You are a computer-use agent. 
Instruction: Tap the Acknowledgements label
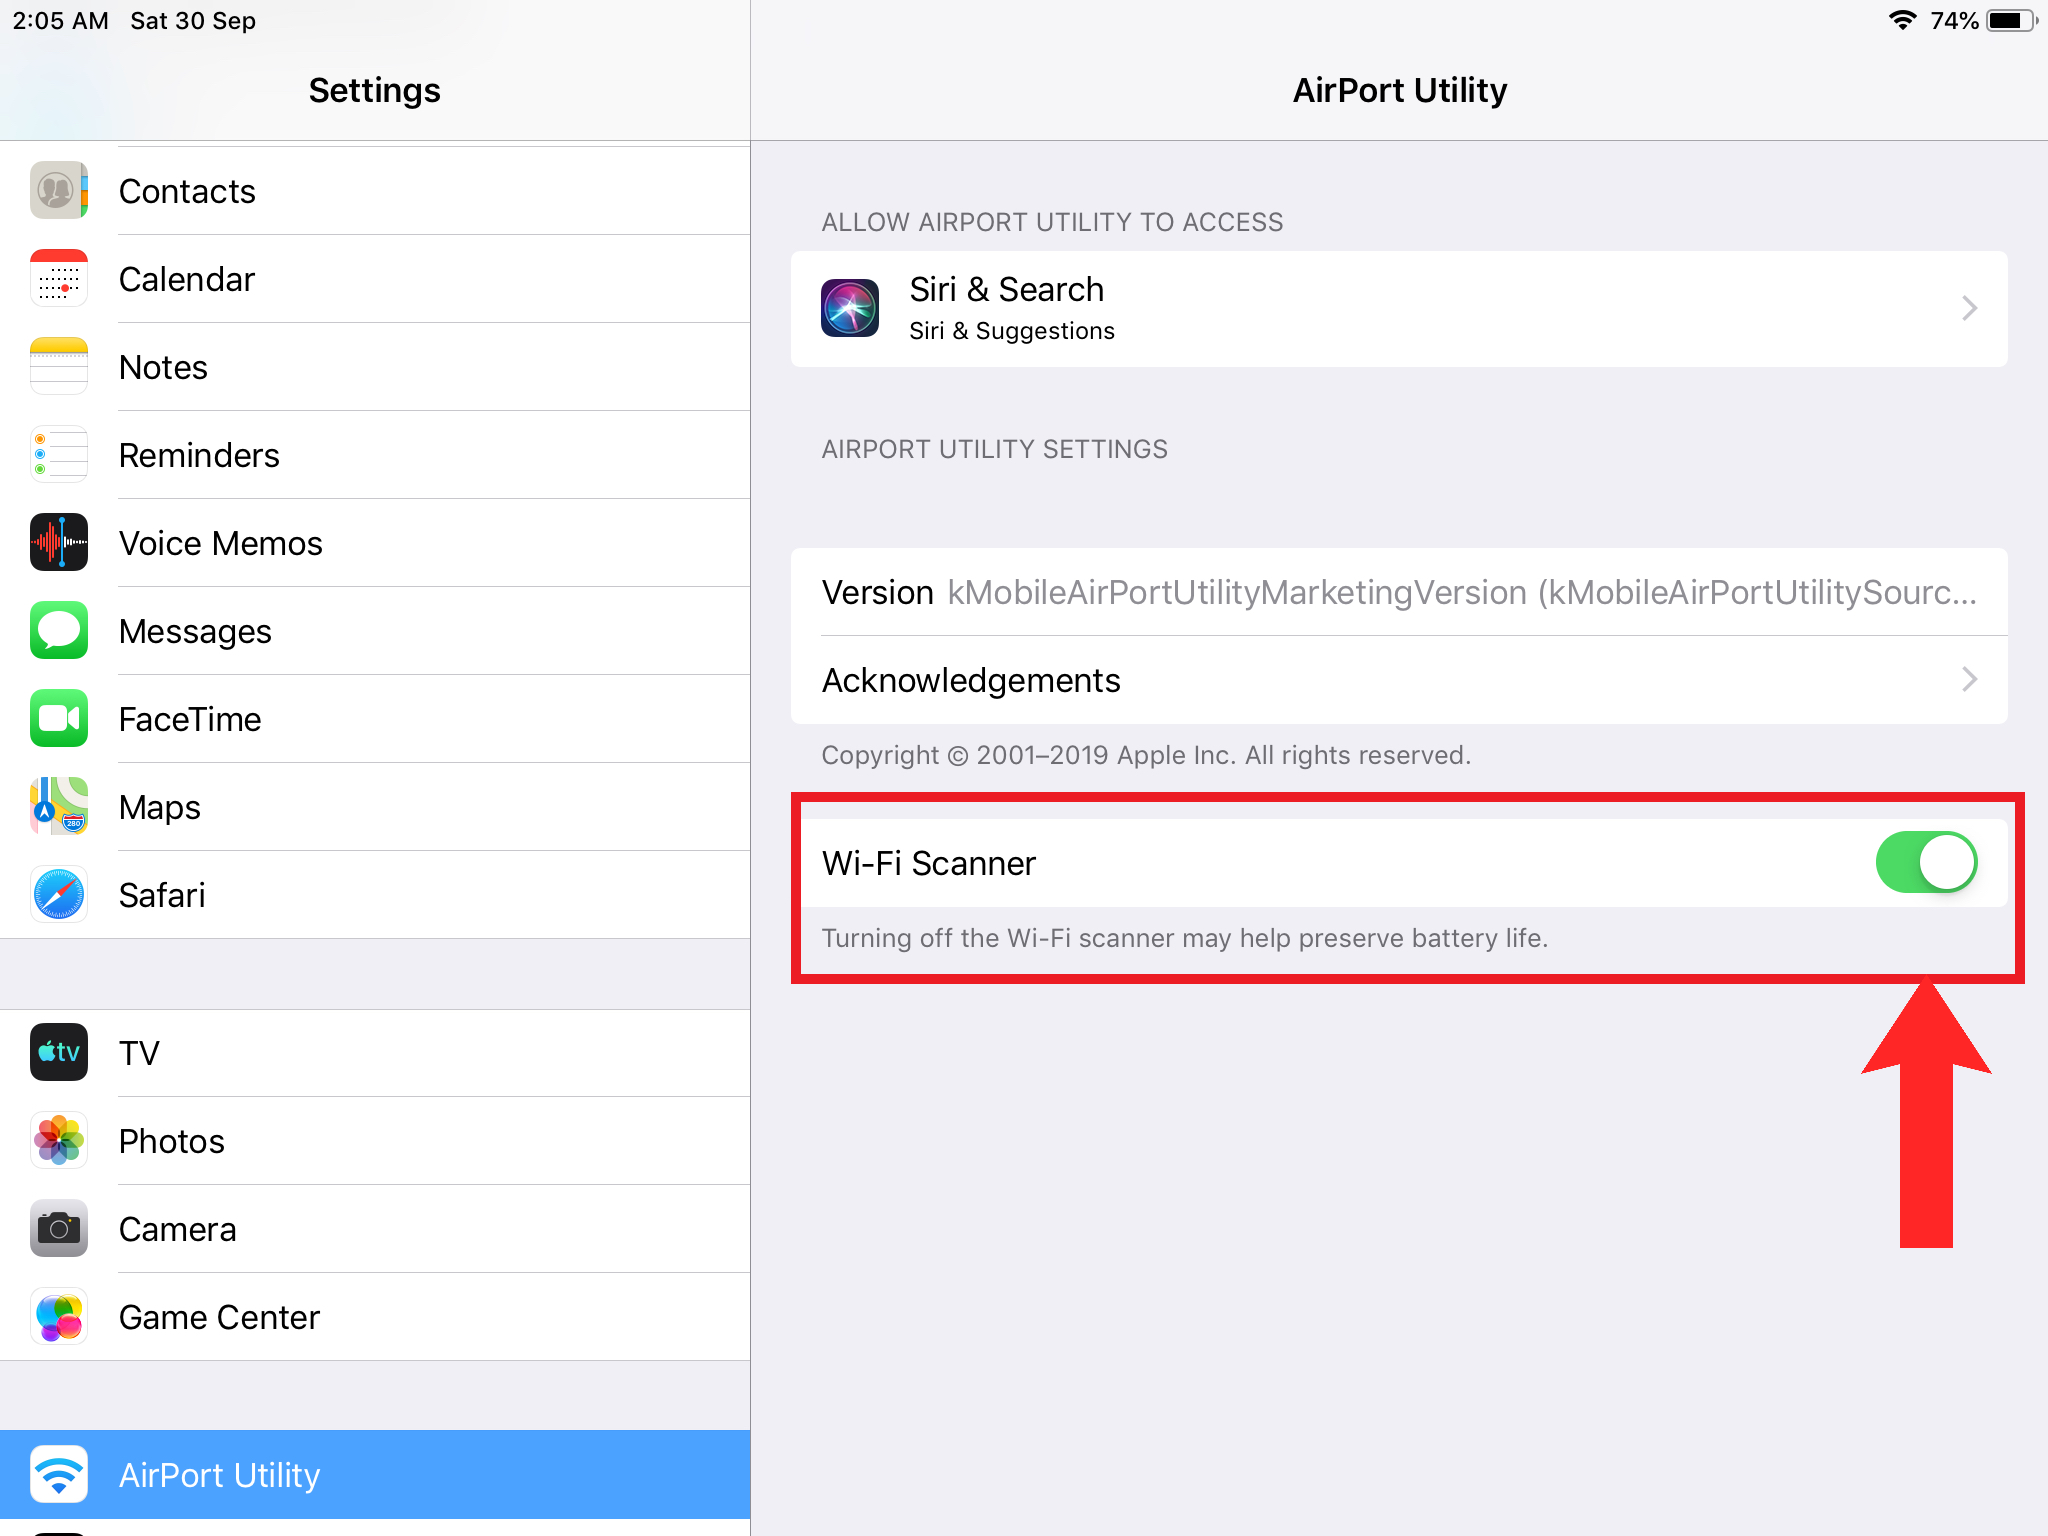click(971, 680)
